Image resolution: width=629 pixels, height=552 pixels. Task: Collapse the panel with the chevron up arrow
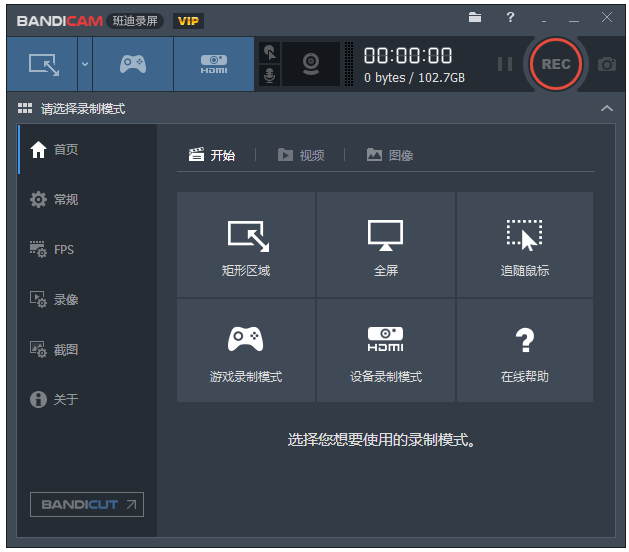(607, 108)
